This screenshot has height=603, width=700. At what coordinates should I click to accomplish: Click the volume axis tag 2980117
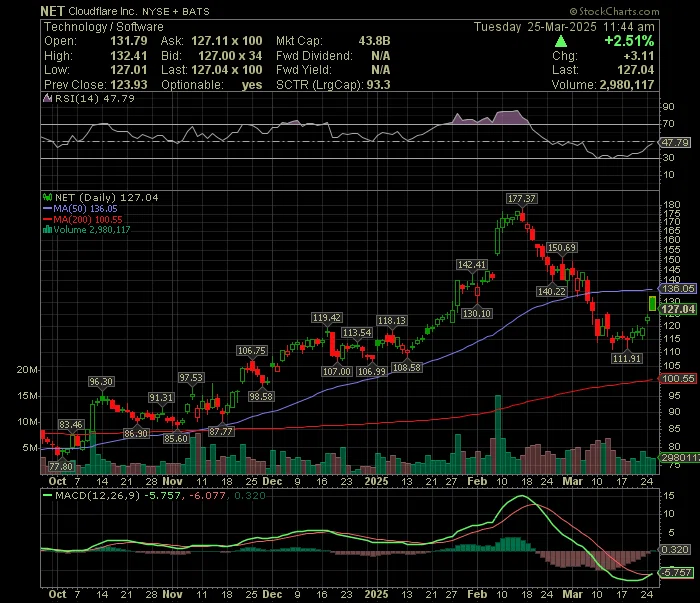pyautogui.click(x=679, y=458)
